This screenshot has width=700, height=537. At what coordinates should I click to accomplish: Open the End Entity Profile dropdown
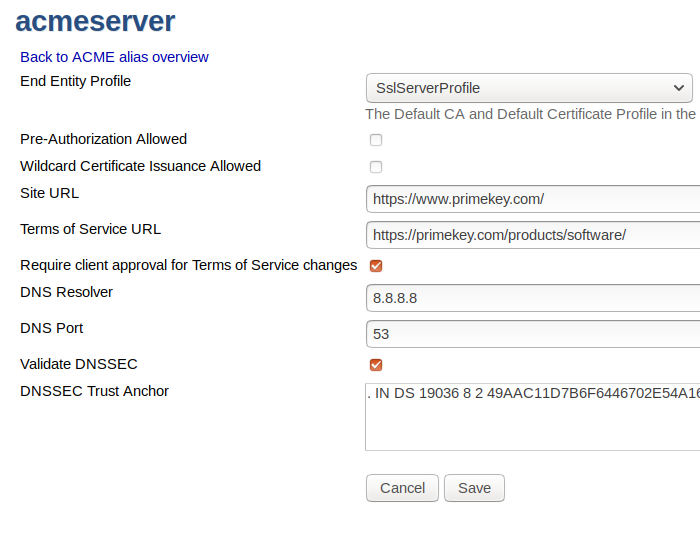pyautogui.click(x=529, y=88)
